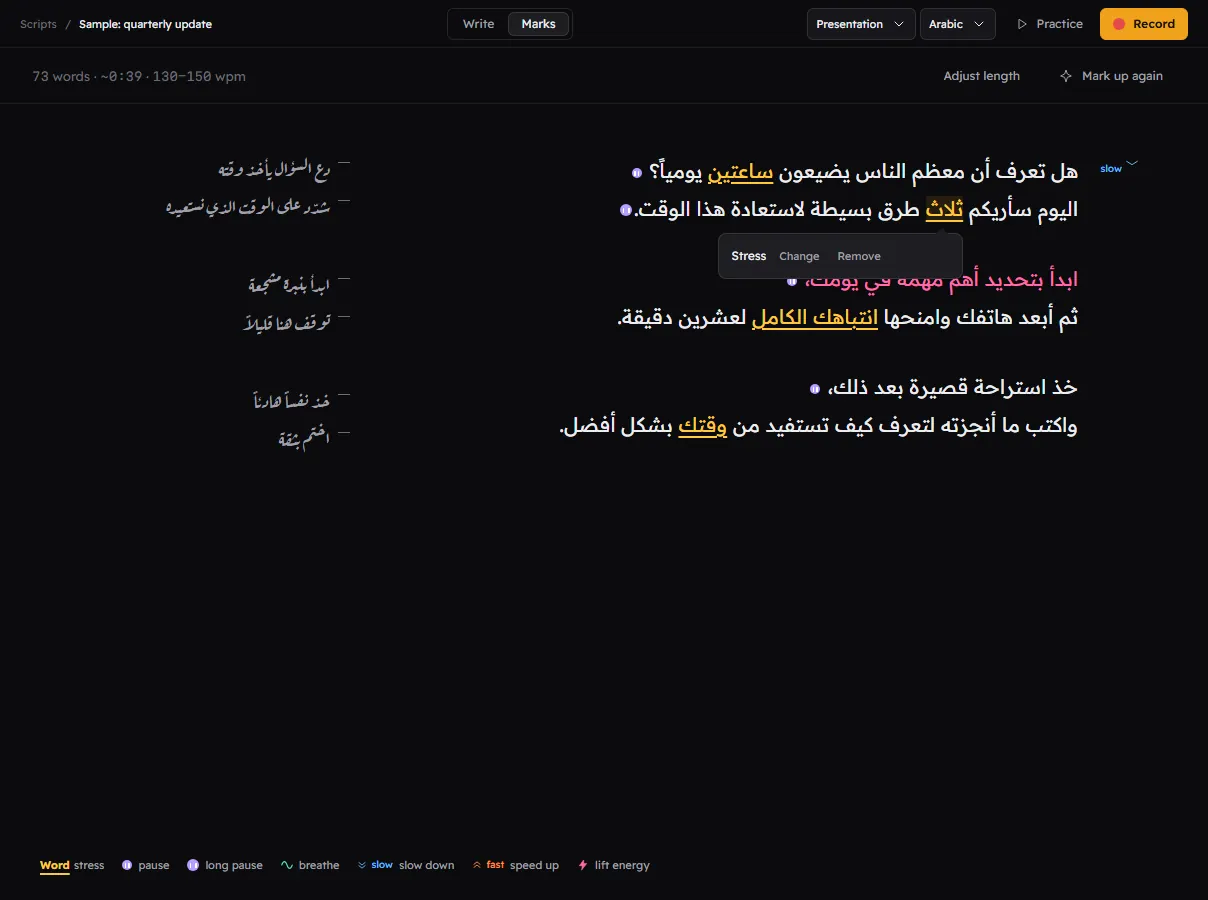Viewport: 1208px width, 900px height.
Task: Click the long pause marker after الوقت.
Action: point(626,210)
